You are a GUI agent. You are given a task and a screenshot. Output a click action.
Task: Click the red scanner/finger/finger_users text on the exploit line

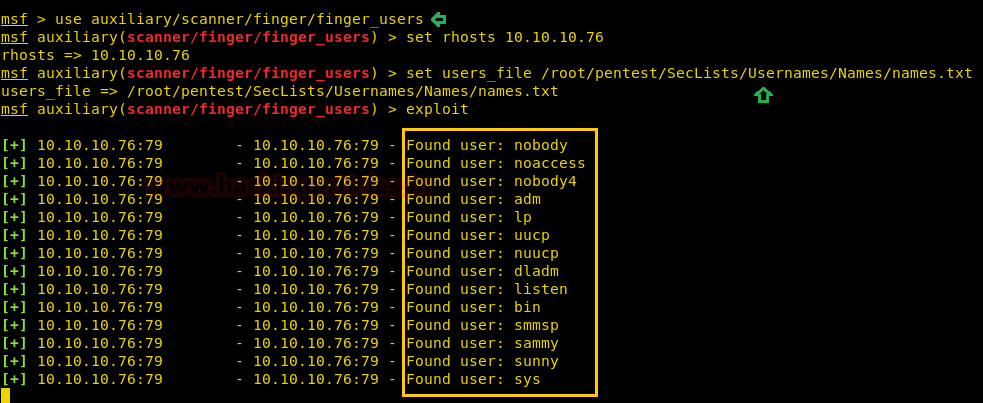pyautogui.click(x=248, y=109)
